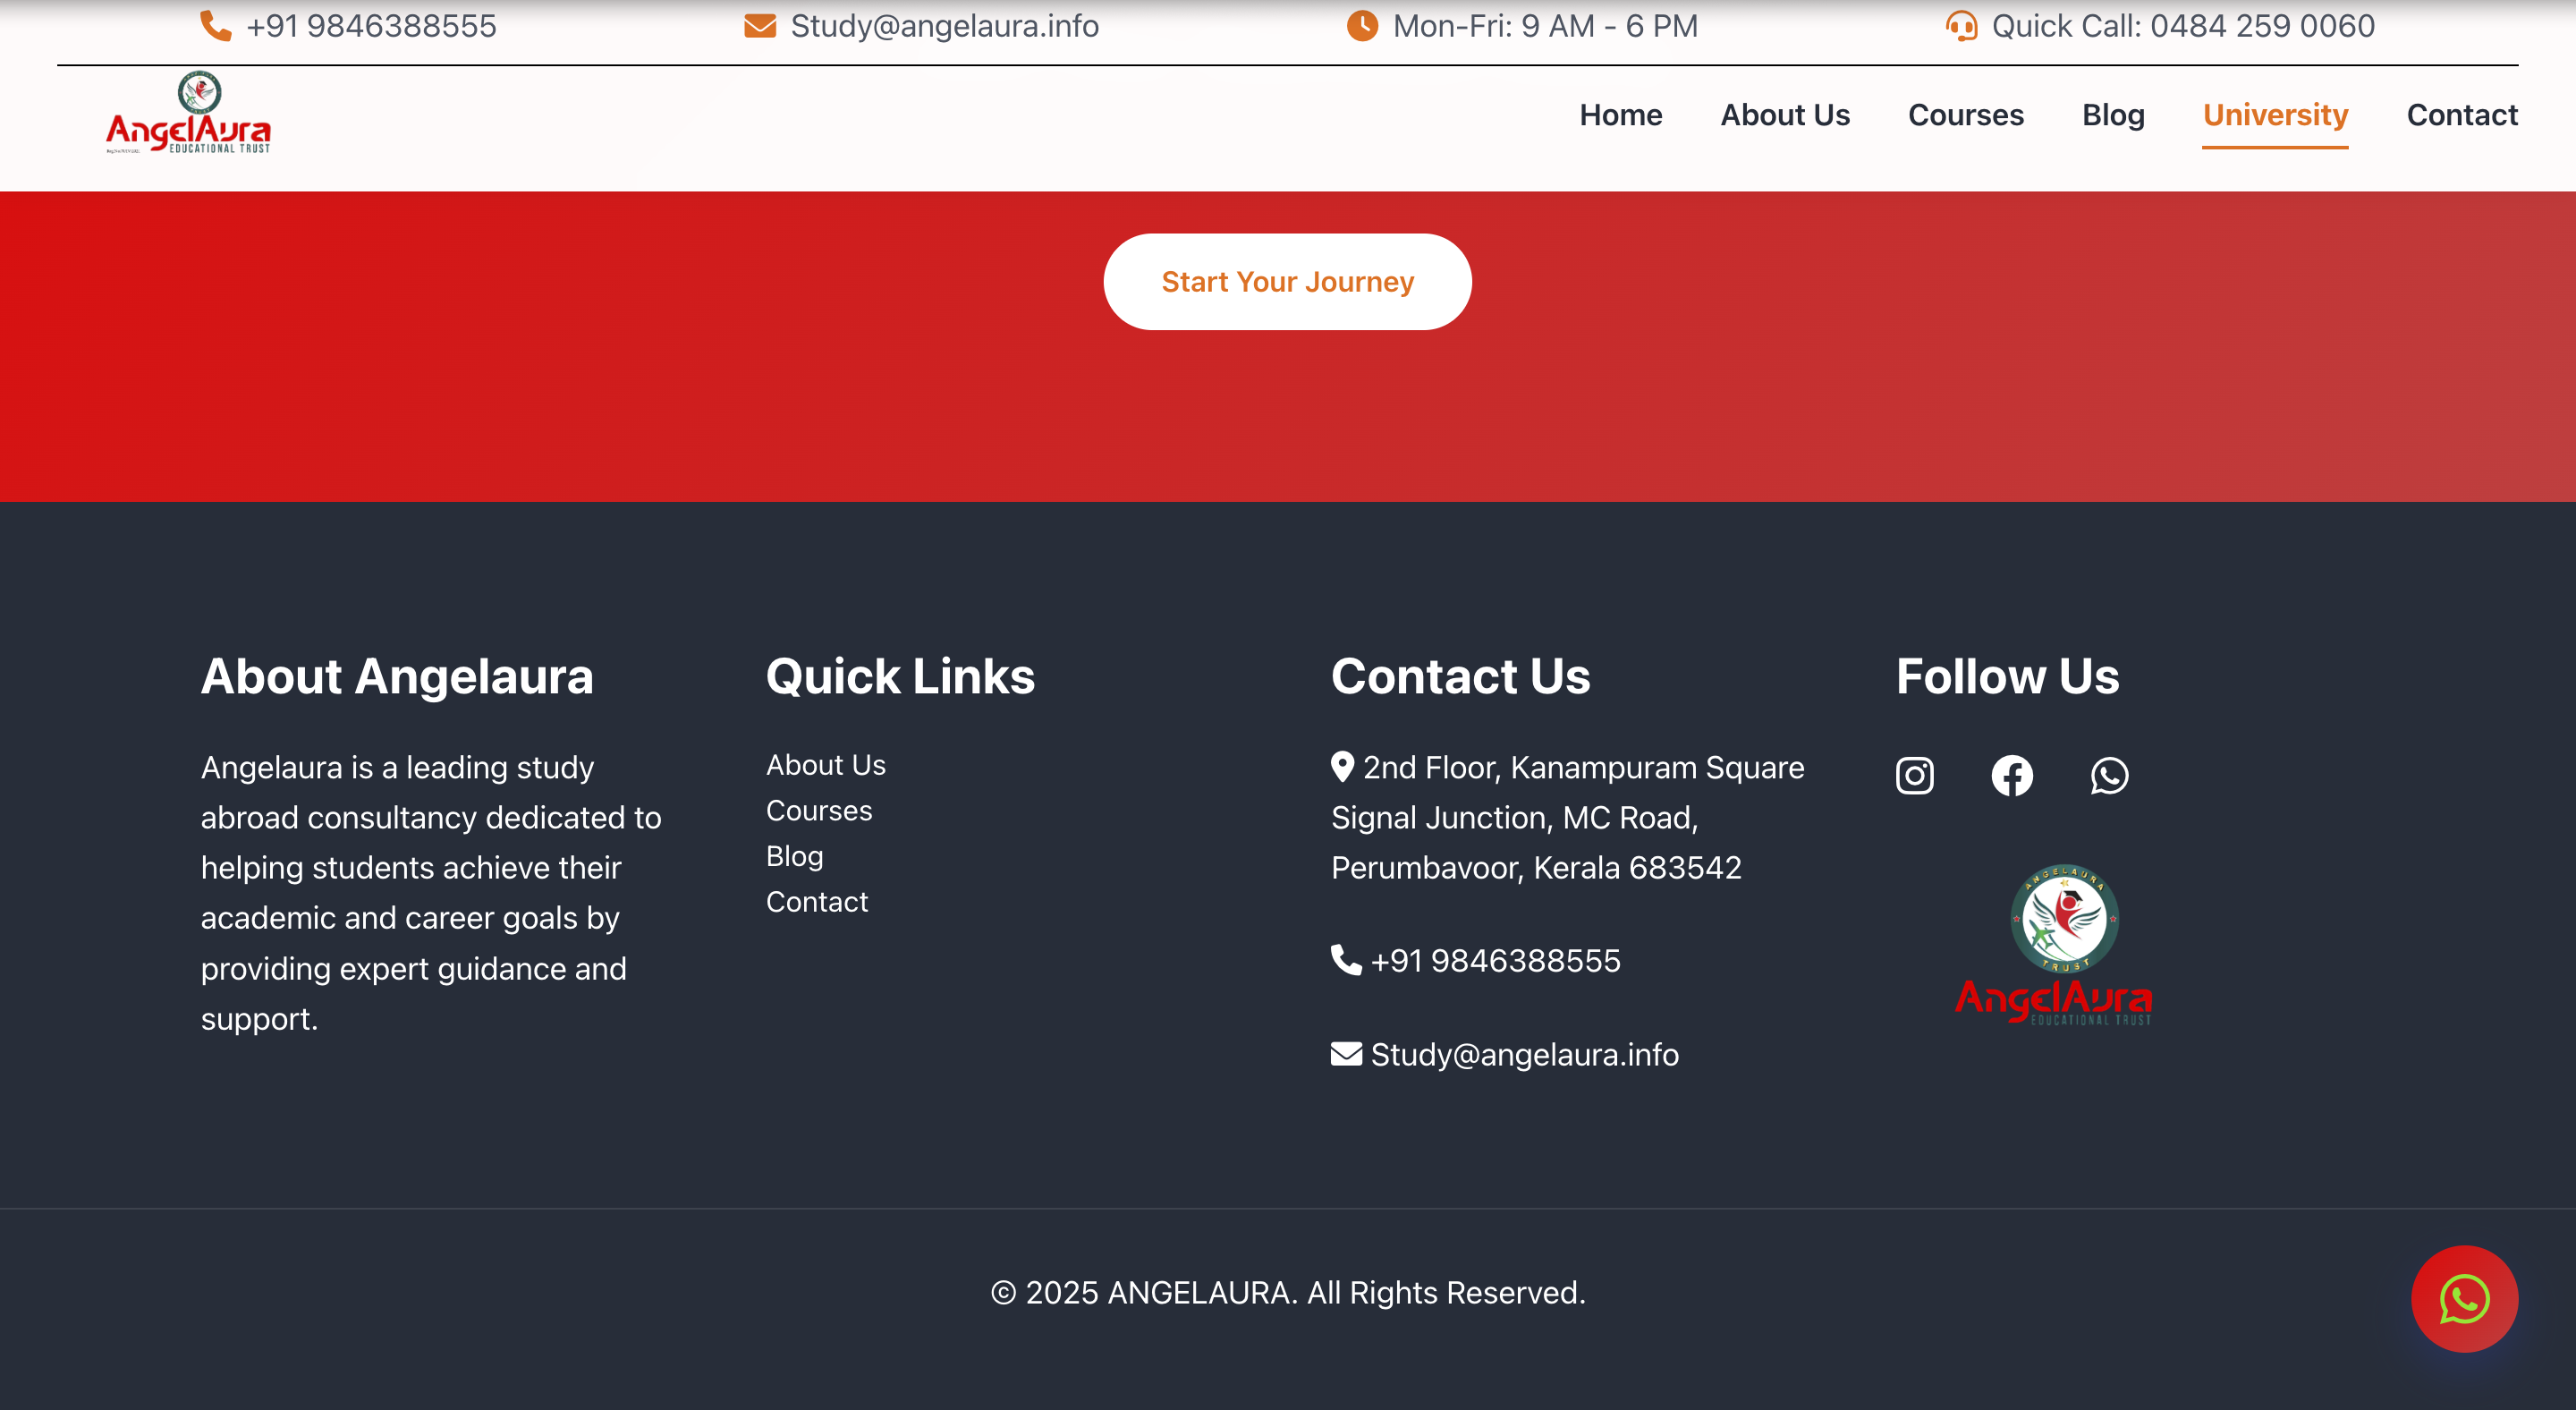Click the footer phone number +91 9846388555

1494,960
